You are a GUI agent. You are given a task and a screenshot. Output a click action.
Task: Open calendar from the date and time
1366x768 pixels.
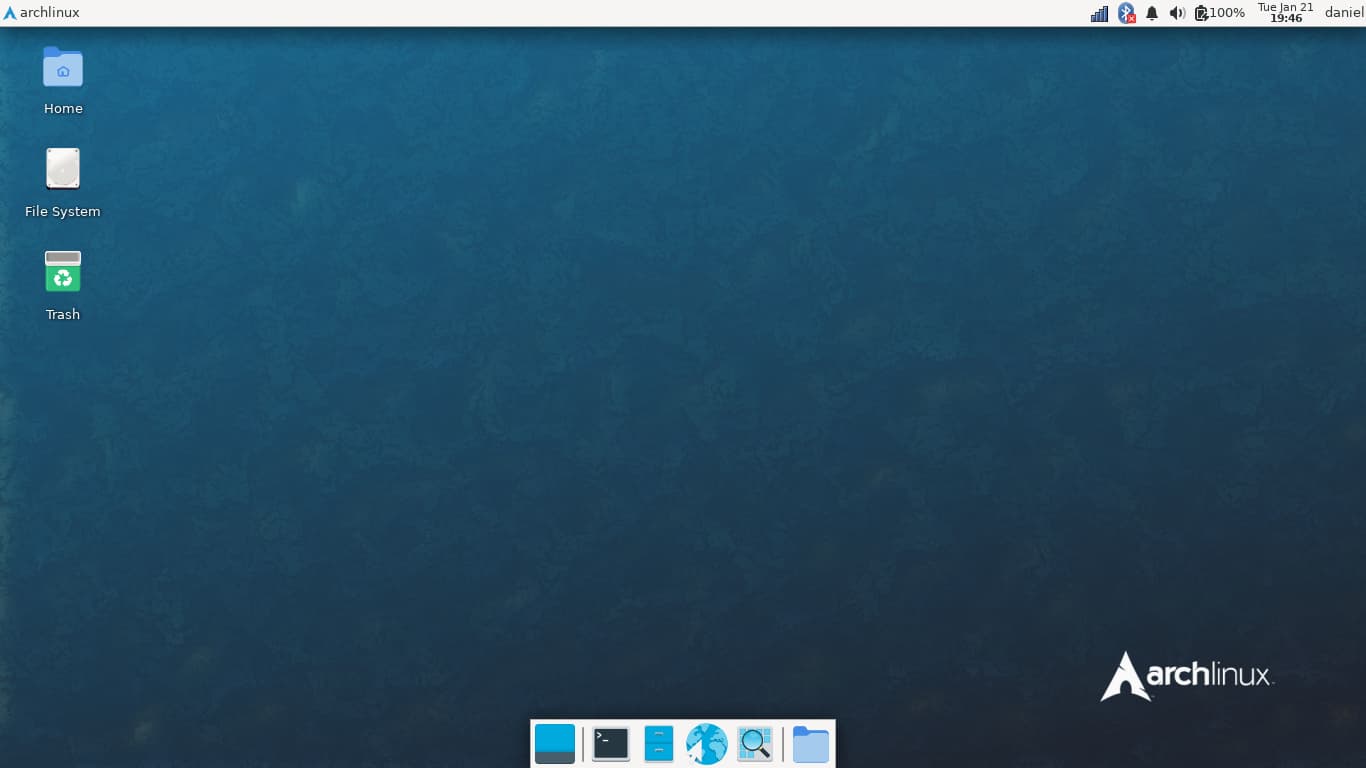(x=1285, y=13)
